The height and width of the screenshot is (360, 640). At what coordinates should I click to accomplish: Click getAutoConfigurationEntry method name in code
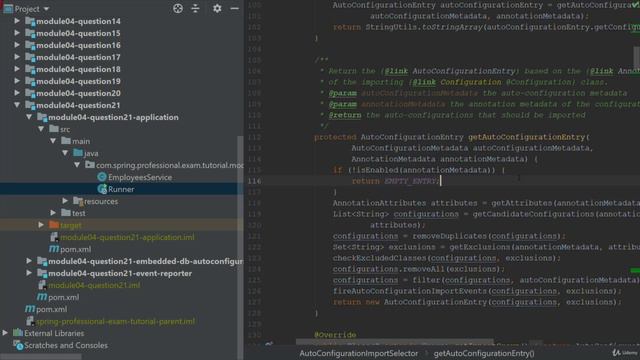pos(527,137)
